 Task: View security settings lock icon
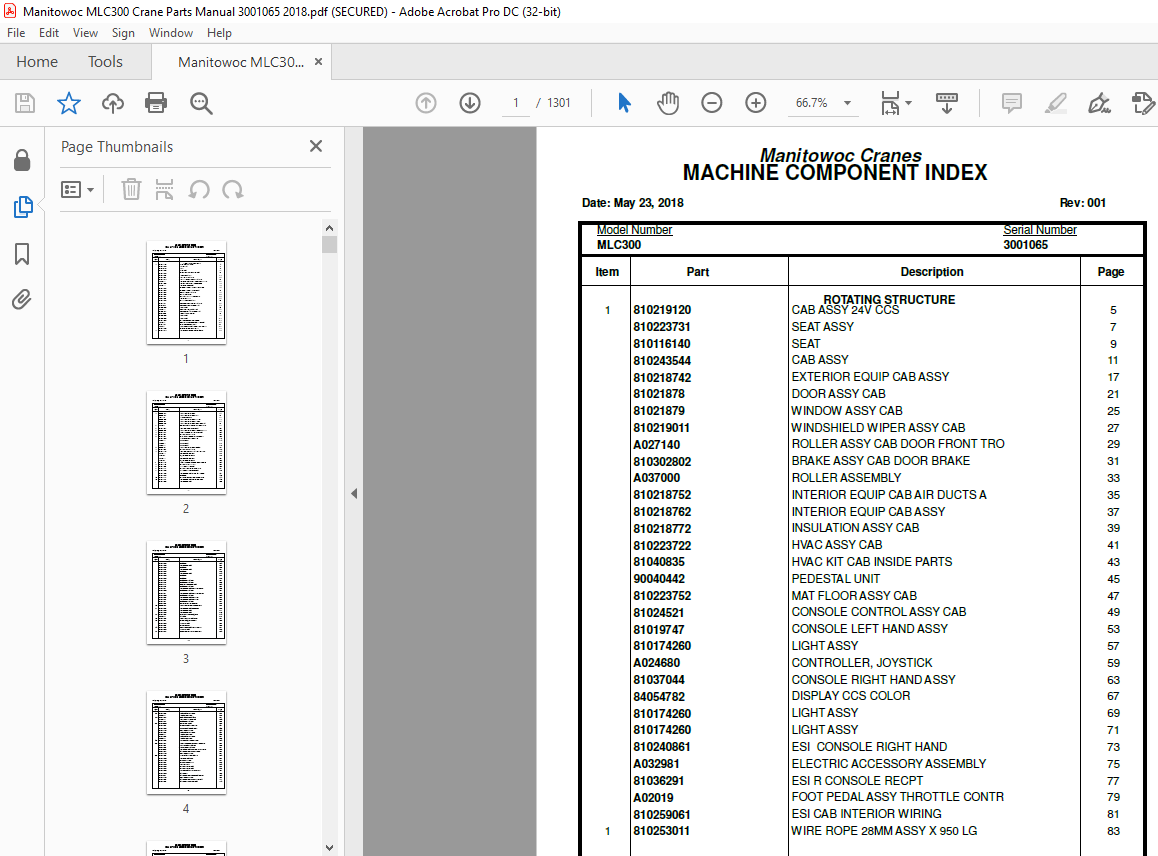[22, 160]
